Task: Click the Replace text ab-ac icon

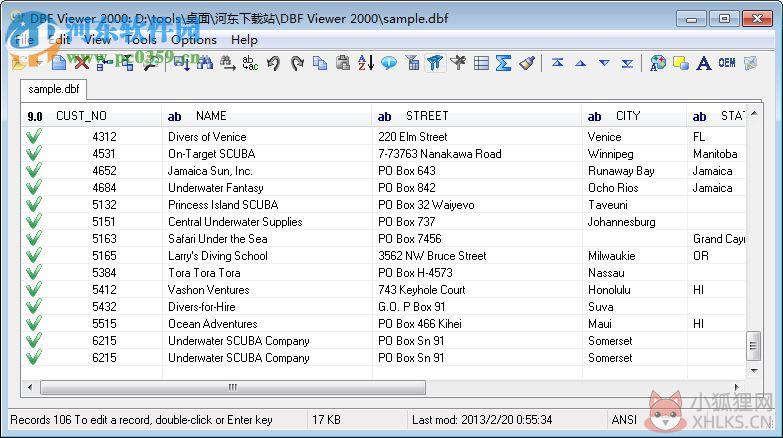Action: coord(250,63)
